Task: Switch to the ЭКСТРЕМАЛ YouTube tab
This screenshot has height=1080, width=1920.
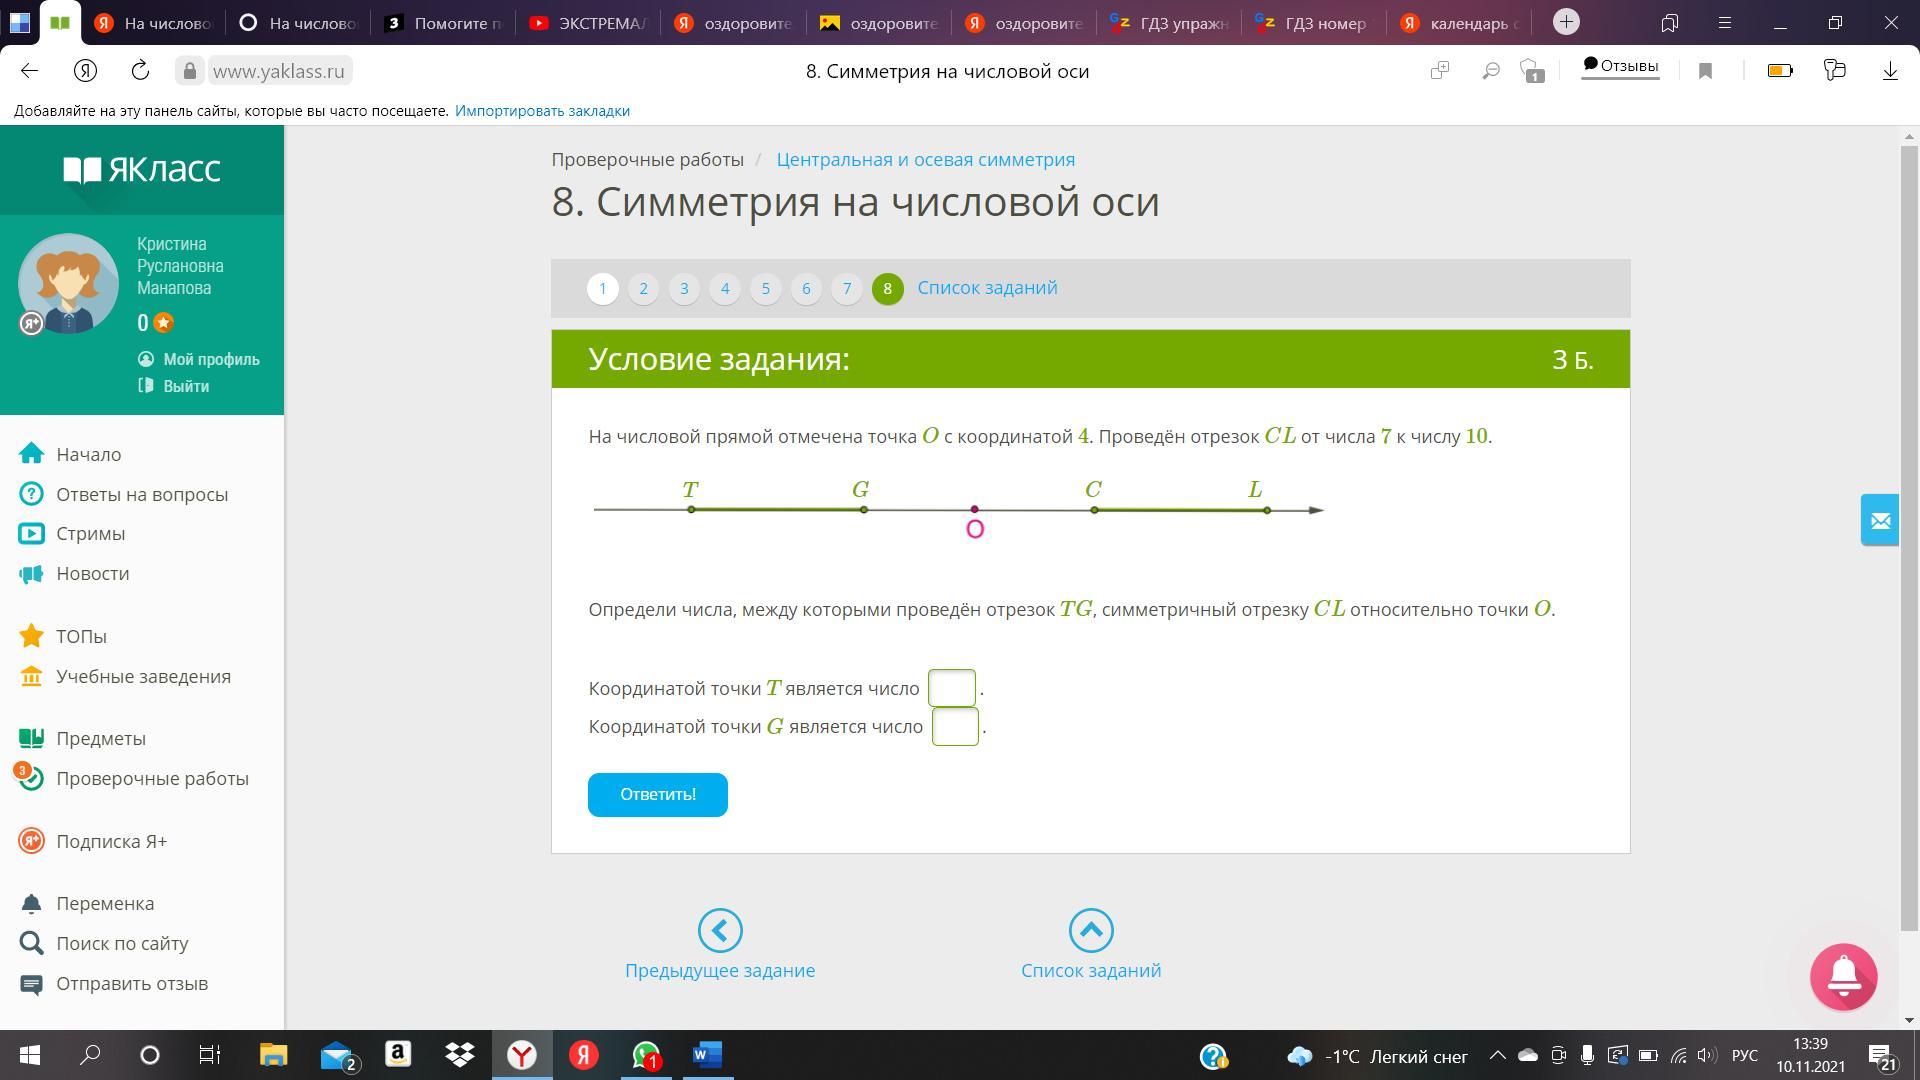Action: click(x=590, y=23)
